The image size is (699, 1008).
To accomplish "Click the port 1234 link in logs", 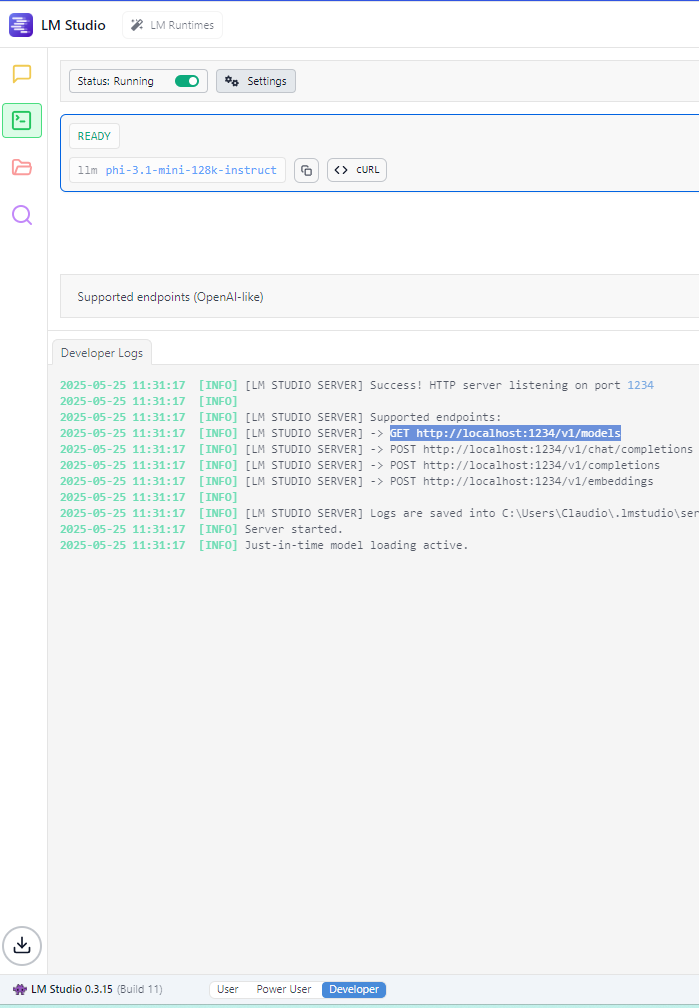I will click(x=640, y=385).
